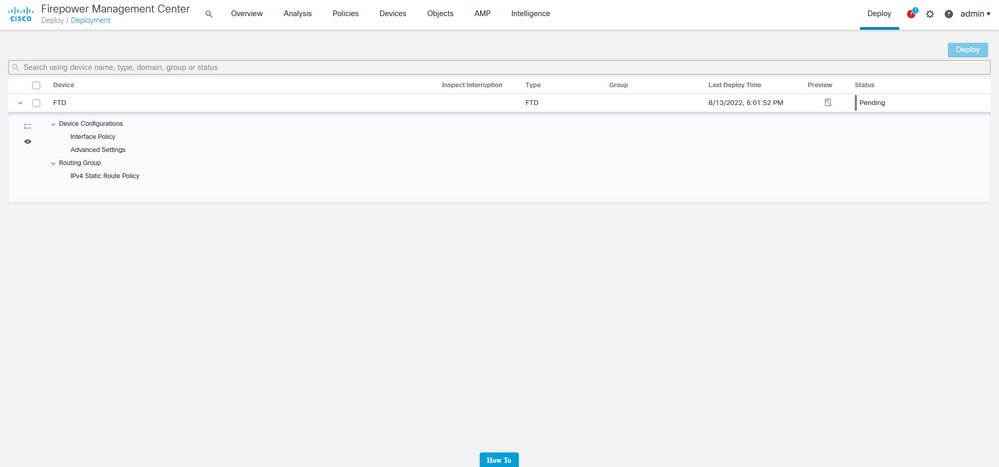Click the Pending status of FTD
Screen dimensions: 999x467
pos(872,103)
